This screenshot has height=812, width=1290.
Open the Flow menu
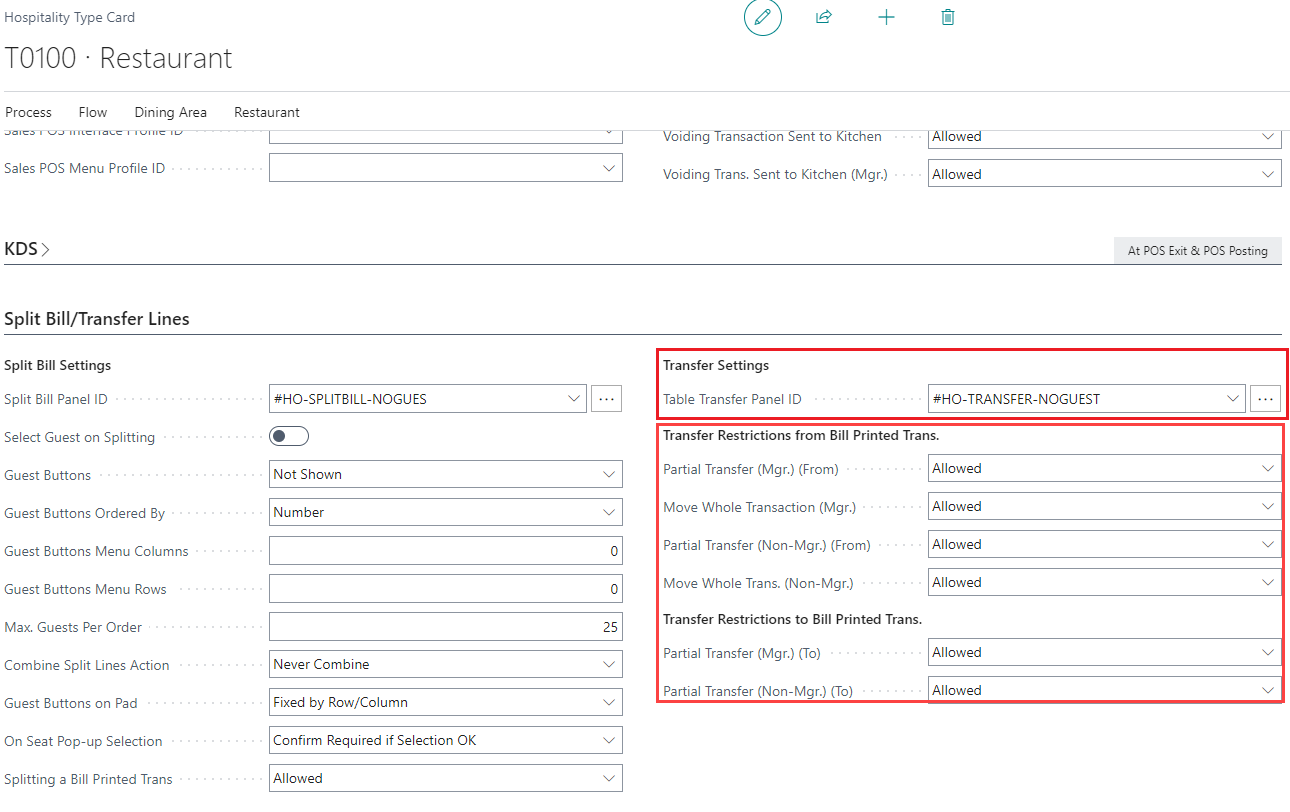93,112
